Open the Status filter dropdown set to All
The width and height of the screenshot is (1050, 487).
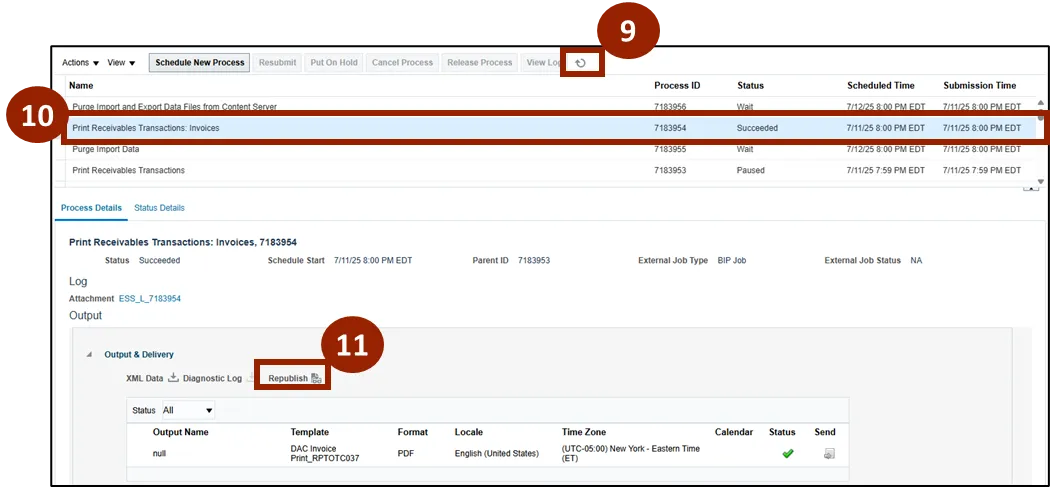tap(188, 410)
